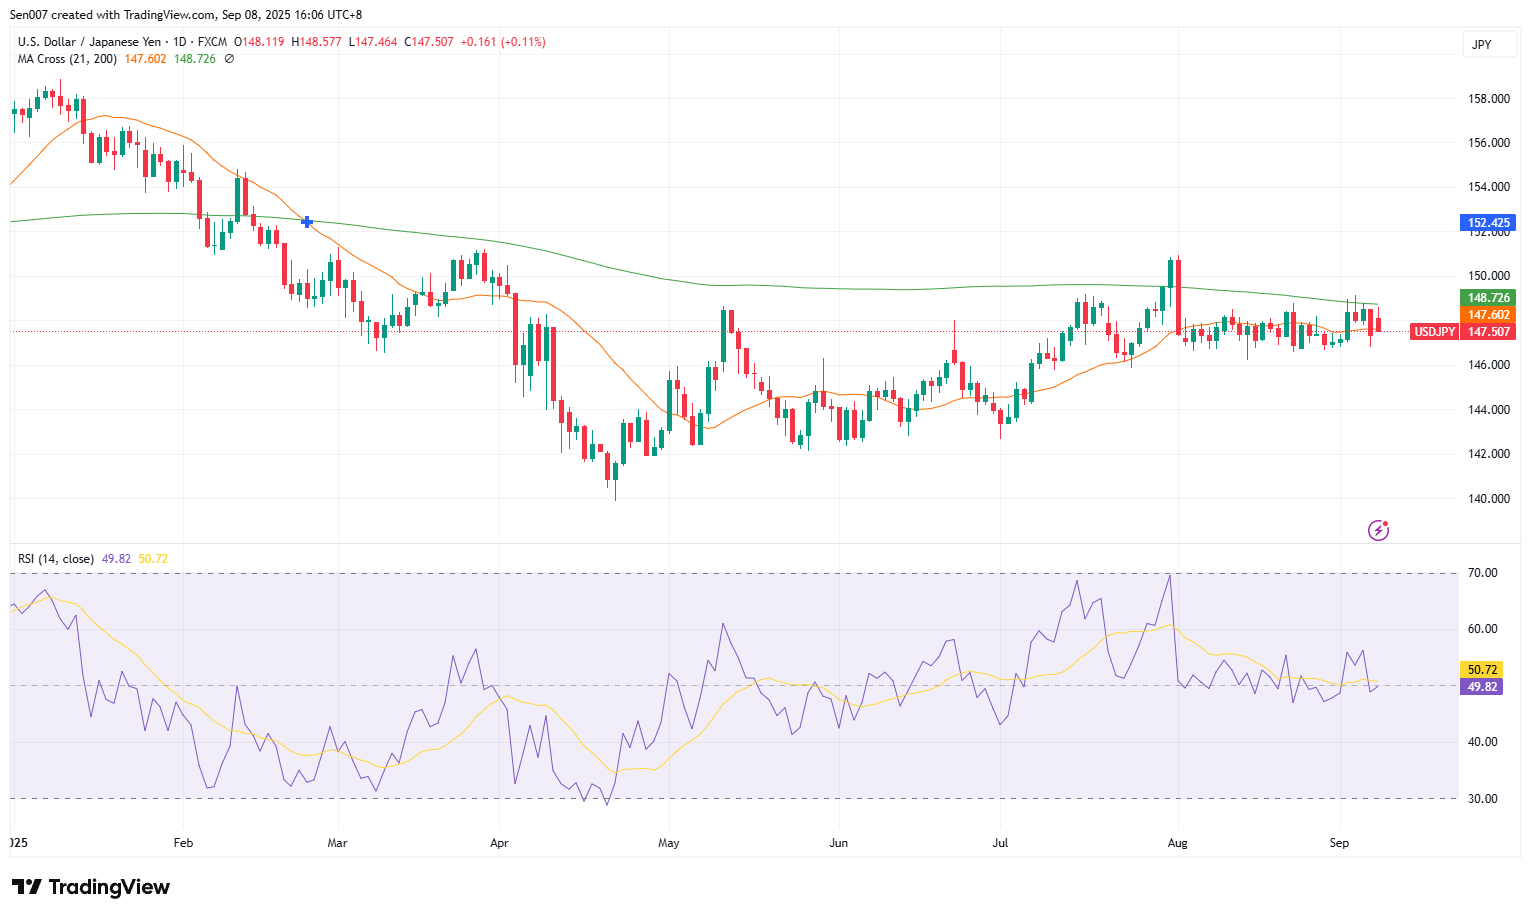Click the Jun label on time axis
This screenshot has height=917, width=1531.
[x=838, y=843]
